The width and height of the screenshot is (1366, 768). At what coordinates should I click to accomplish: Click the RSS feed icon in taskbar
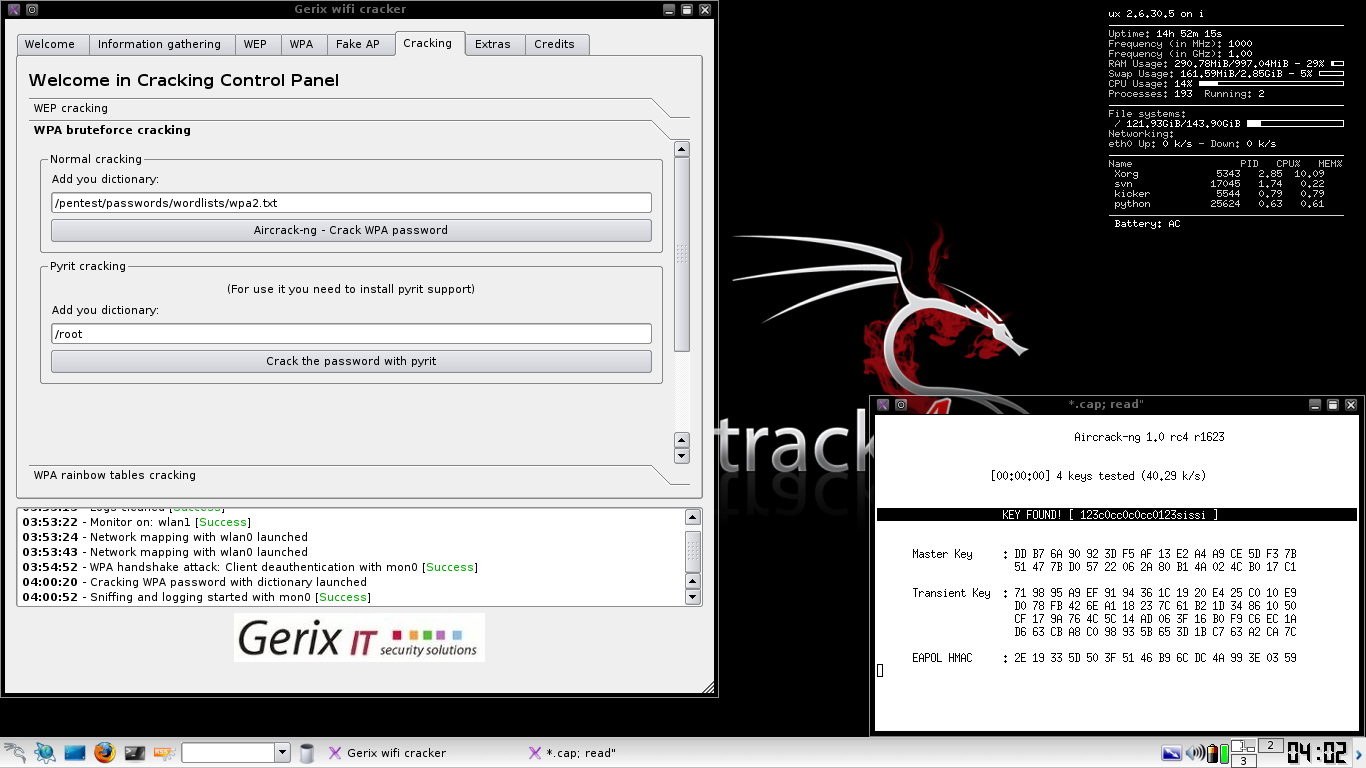tap(165, 753)
